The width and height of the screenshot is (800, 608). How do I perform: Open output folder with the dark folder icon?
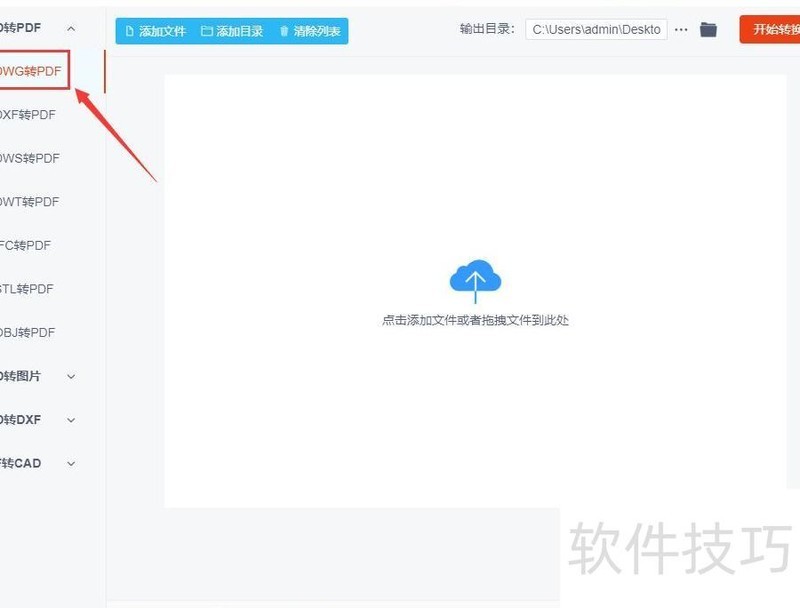(x=708, y=30)
